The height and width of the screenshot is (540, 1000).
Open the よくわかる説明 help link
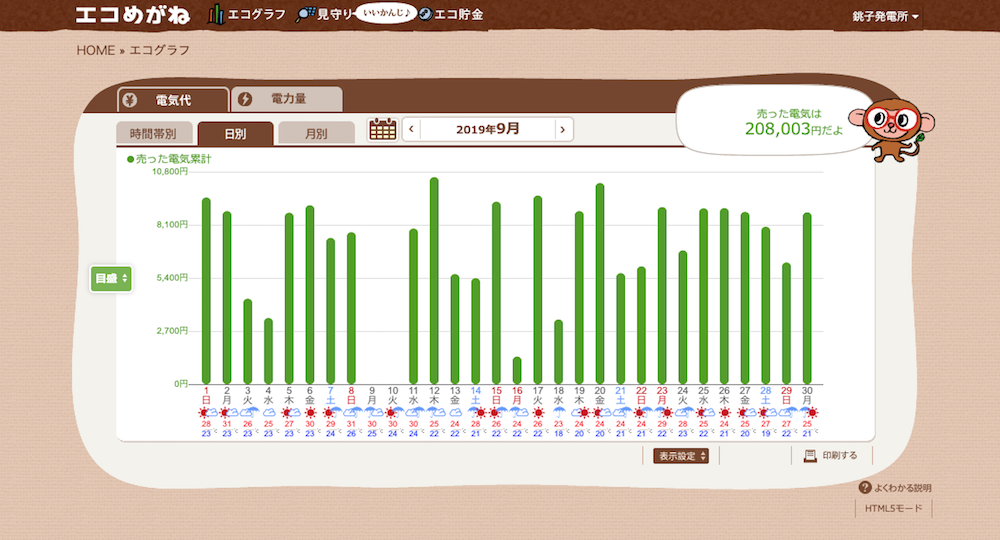(895, 488)
